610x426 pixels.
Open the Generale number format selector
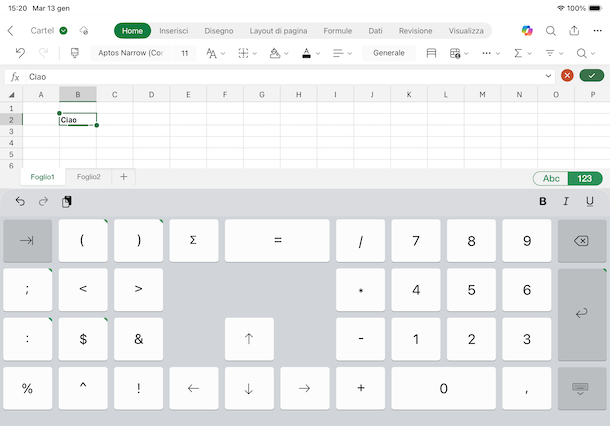click(x=389, y=53)
